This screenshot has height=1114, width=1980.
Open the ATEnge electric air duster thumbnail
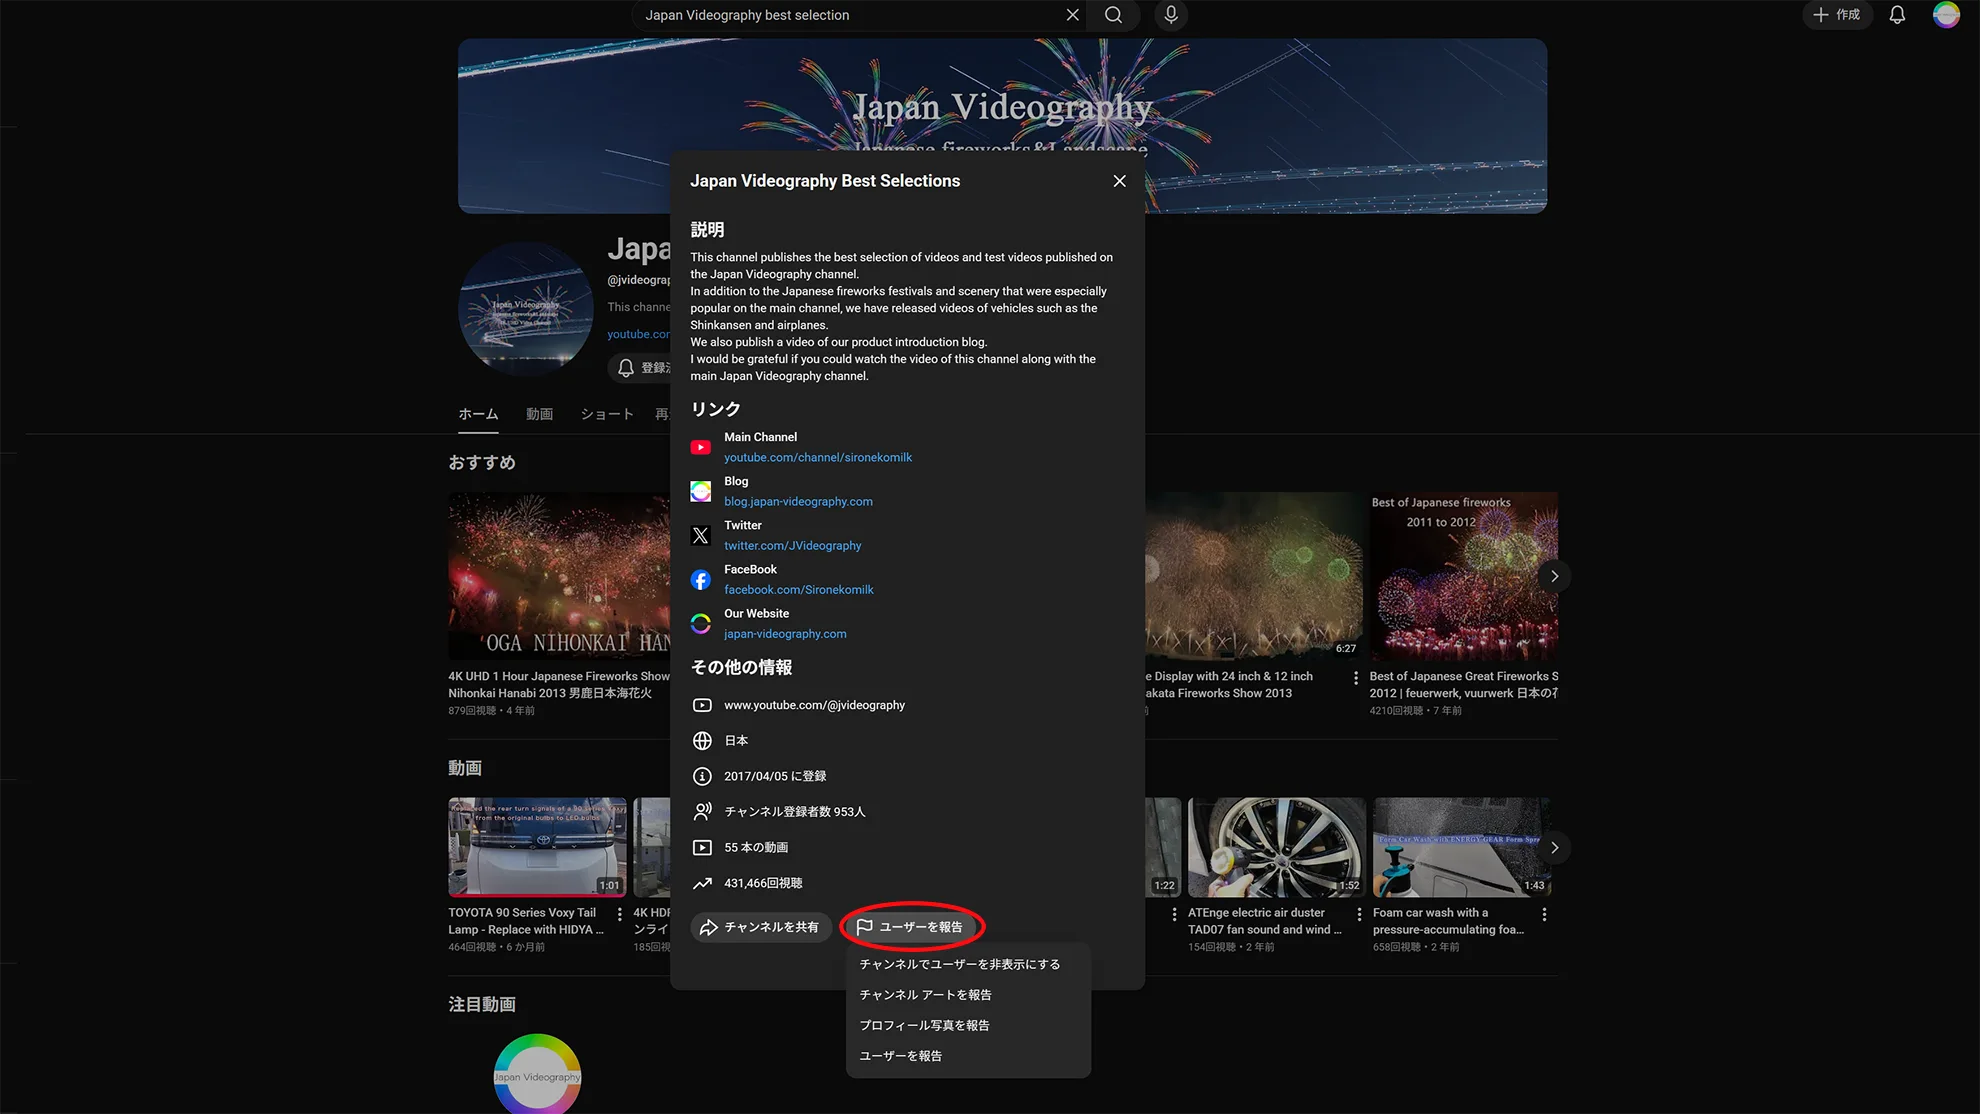pyautogui.click(x=1276, y=846)
